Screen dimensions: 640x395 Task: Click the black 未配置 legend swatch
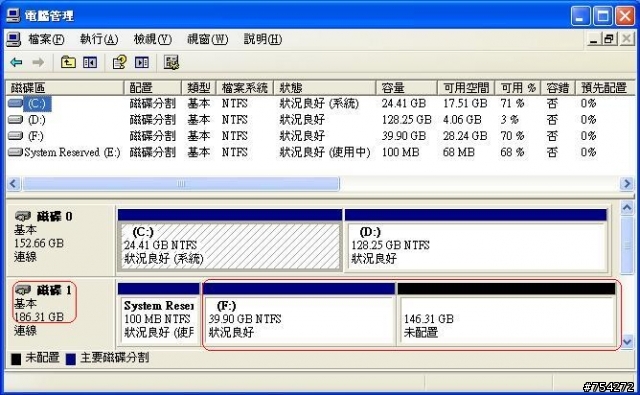pos(16,359)
